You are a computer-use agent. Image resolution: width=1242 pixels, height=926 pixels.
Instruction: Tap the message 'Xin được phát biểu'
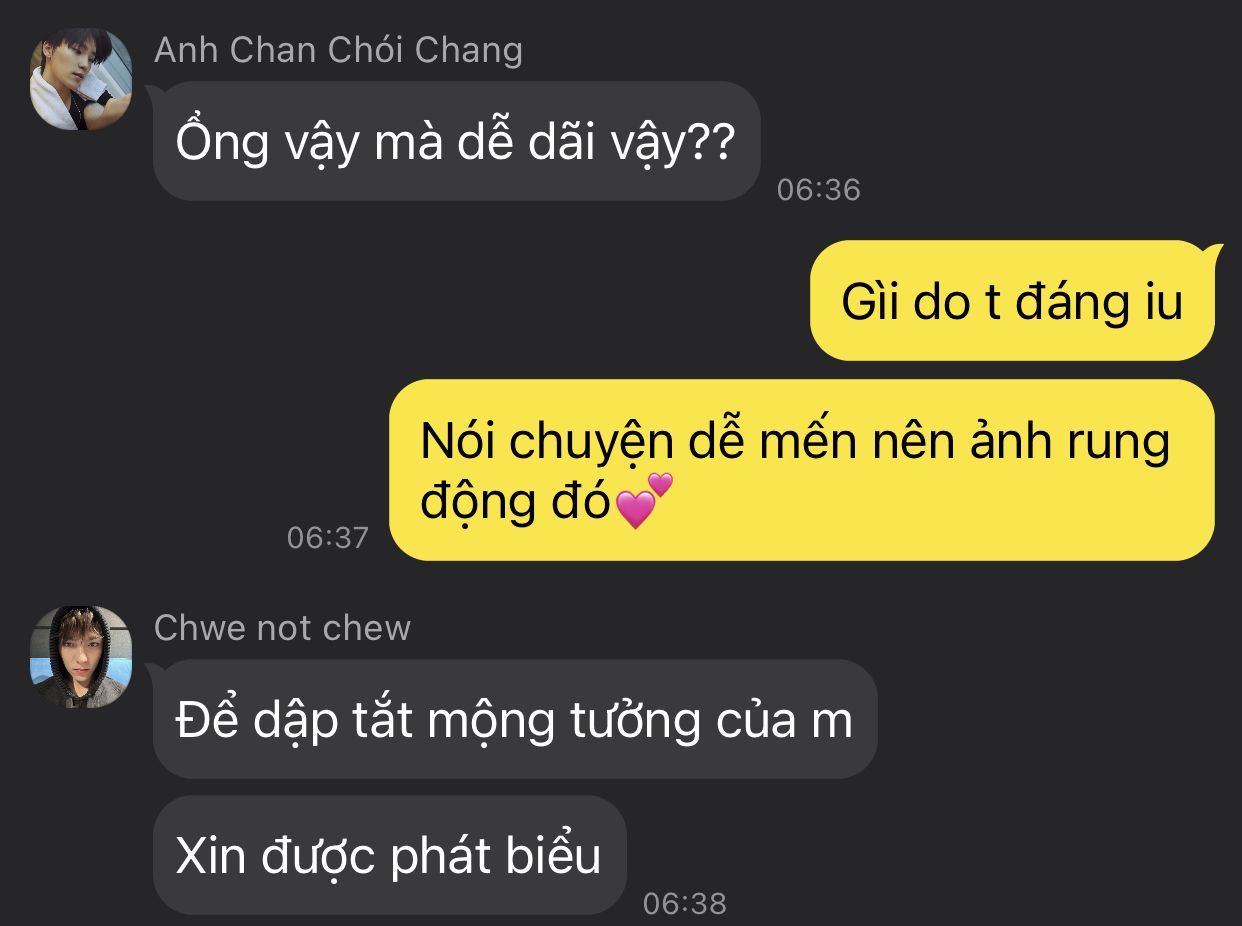click(x=390, y=855)
